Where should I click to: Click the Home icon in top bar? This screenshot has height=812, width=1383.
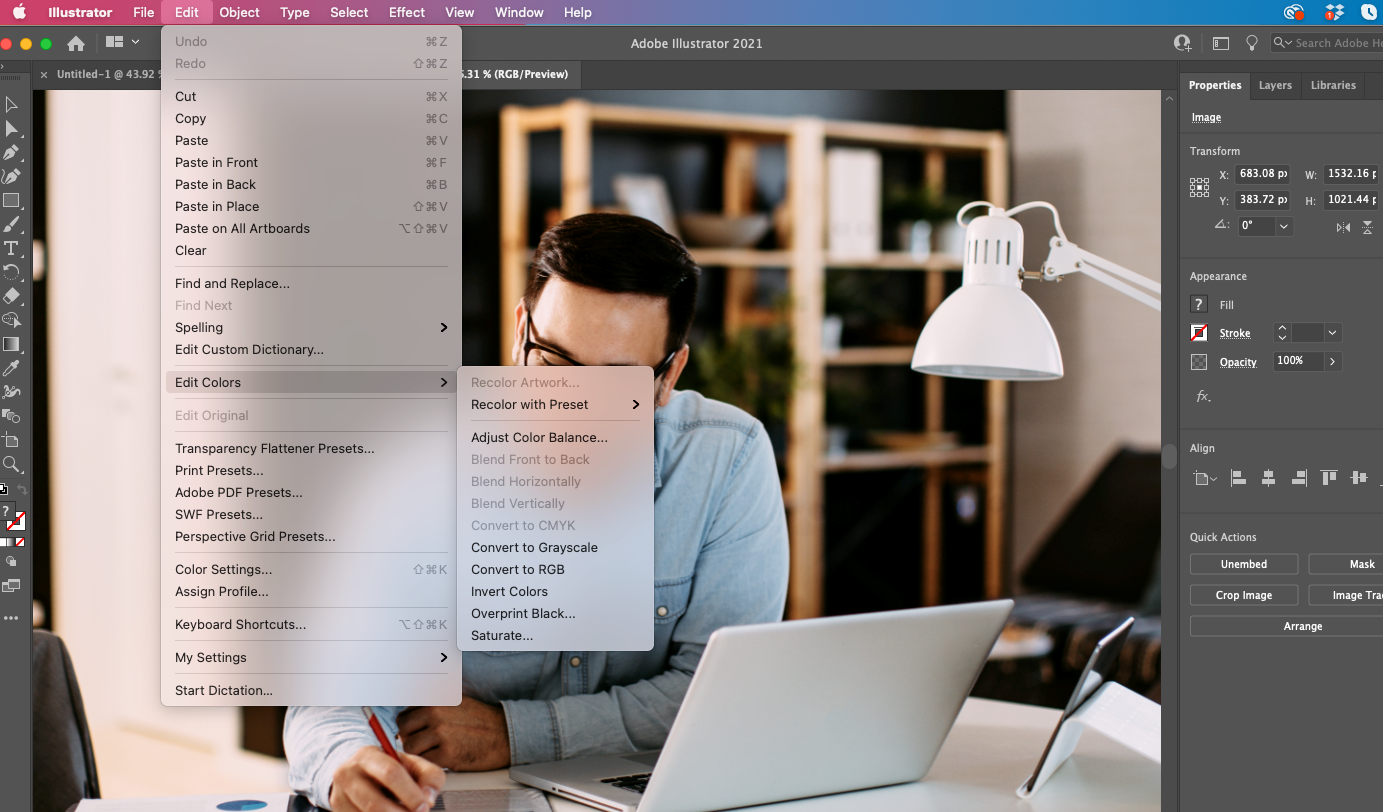[76, 43]
